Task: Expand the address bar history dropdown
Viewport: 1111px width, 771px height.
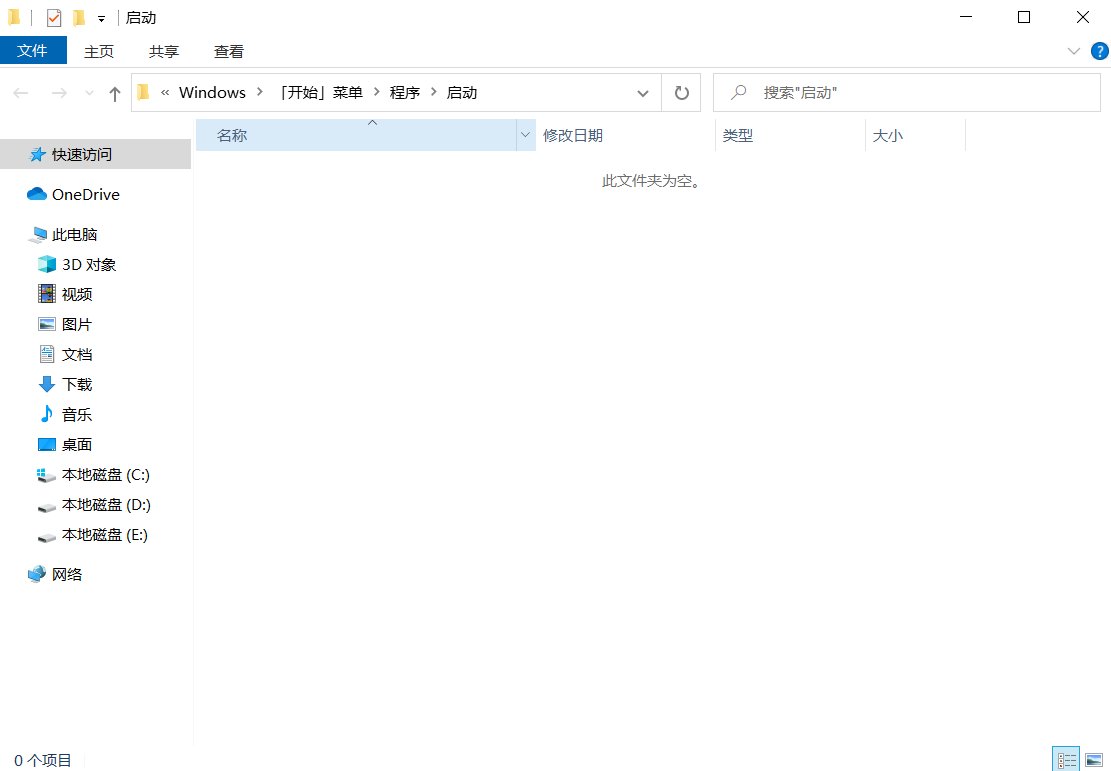Action: point(643,92)
